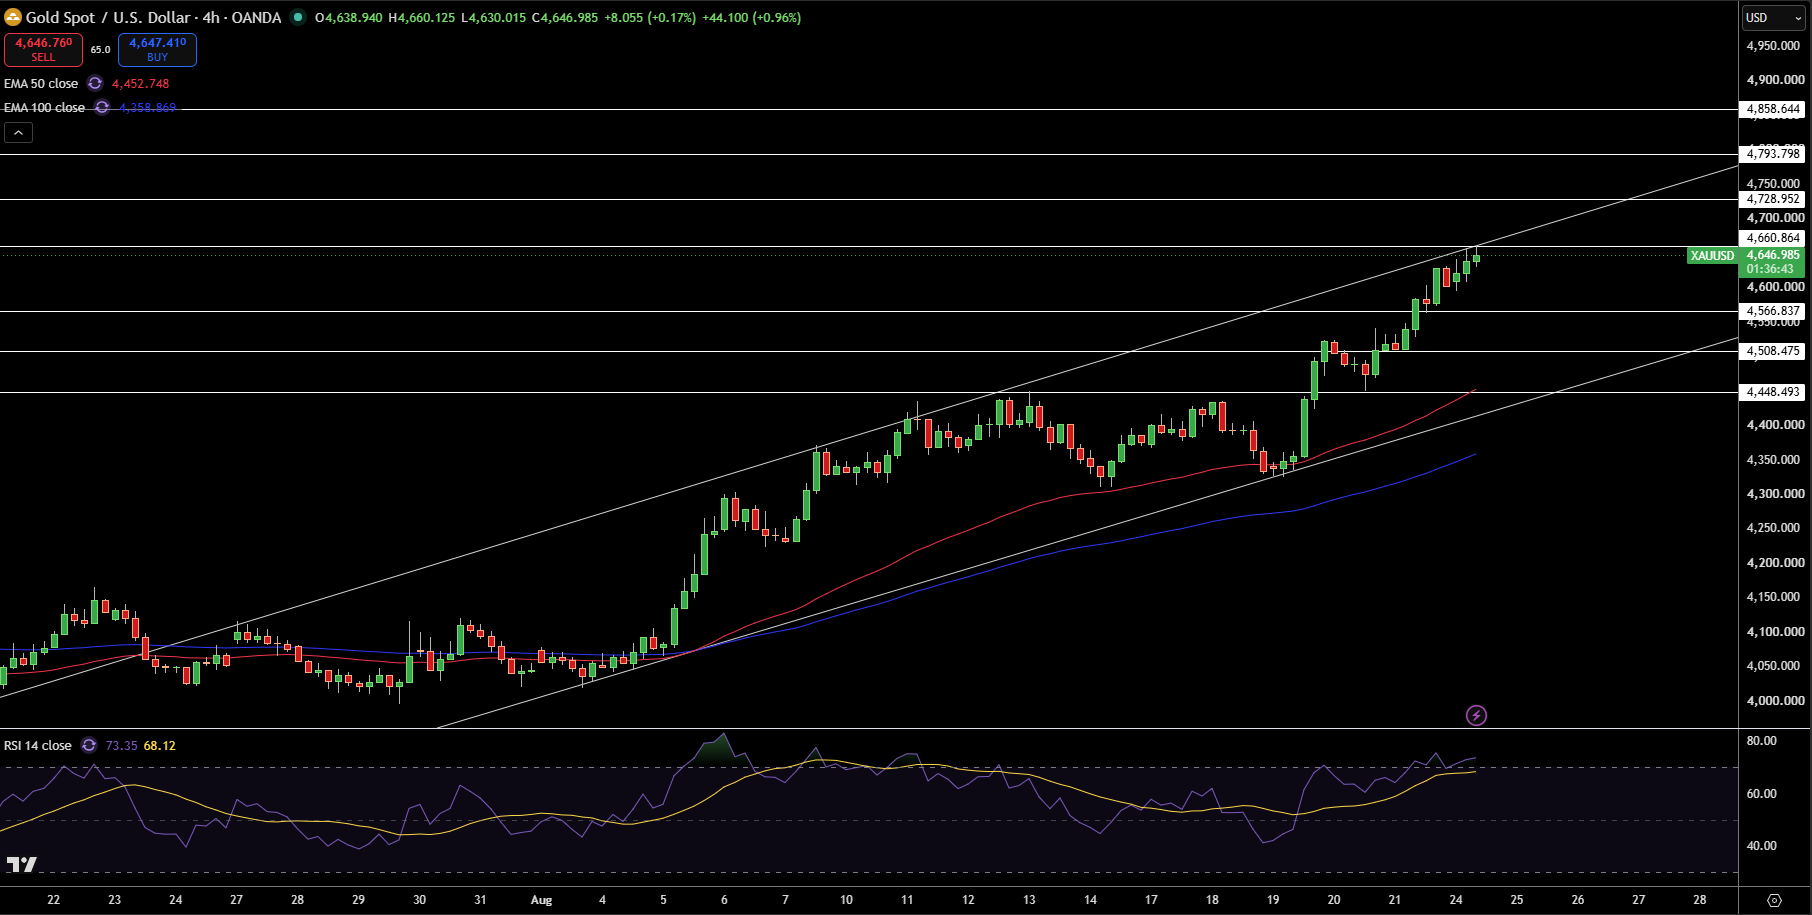Click the 4,728.952 price level label
The image size is (1812, 915).
point(1772,199)
